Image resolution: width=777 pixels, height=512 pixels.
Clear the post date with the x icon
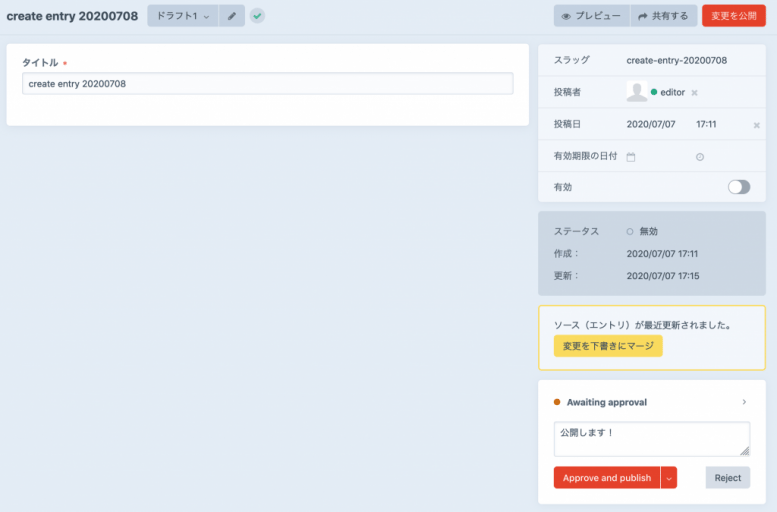pos(757,125)
